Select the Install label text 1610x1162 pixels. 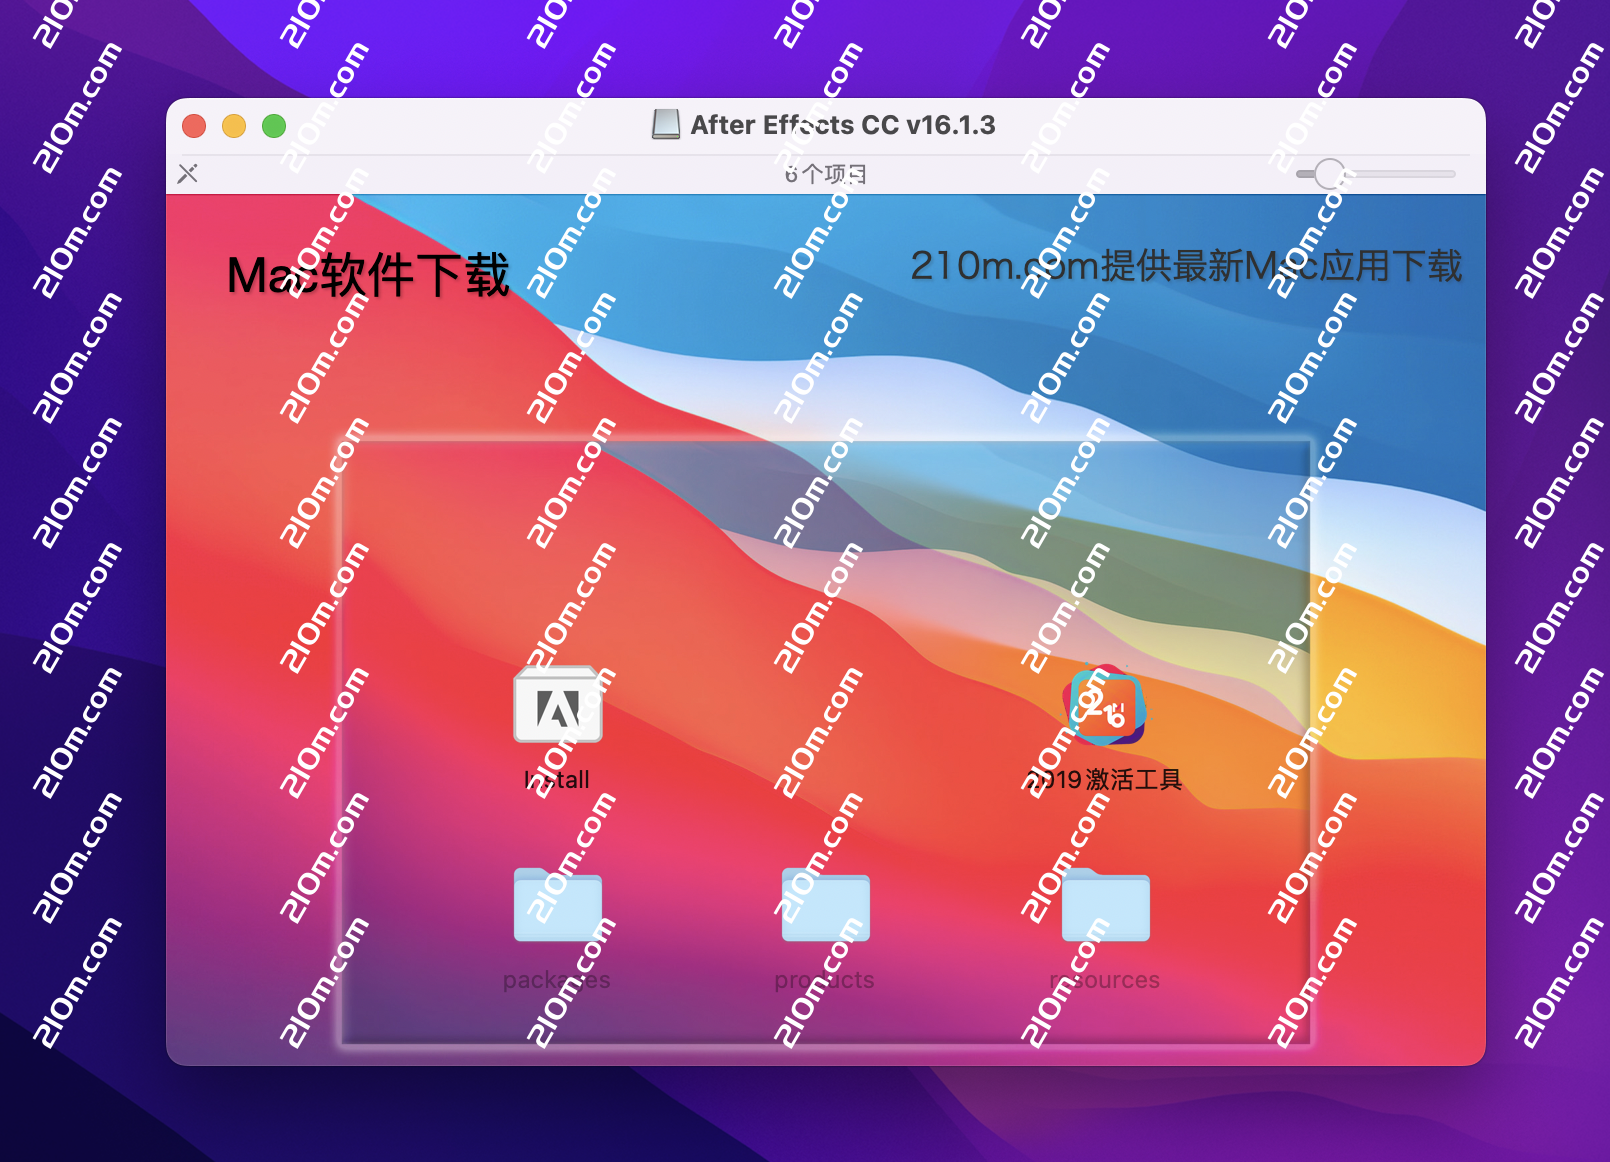(x=557, y=780)
